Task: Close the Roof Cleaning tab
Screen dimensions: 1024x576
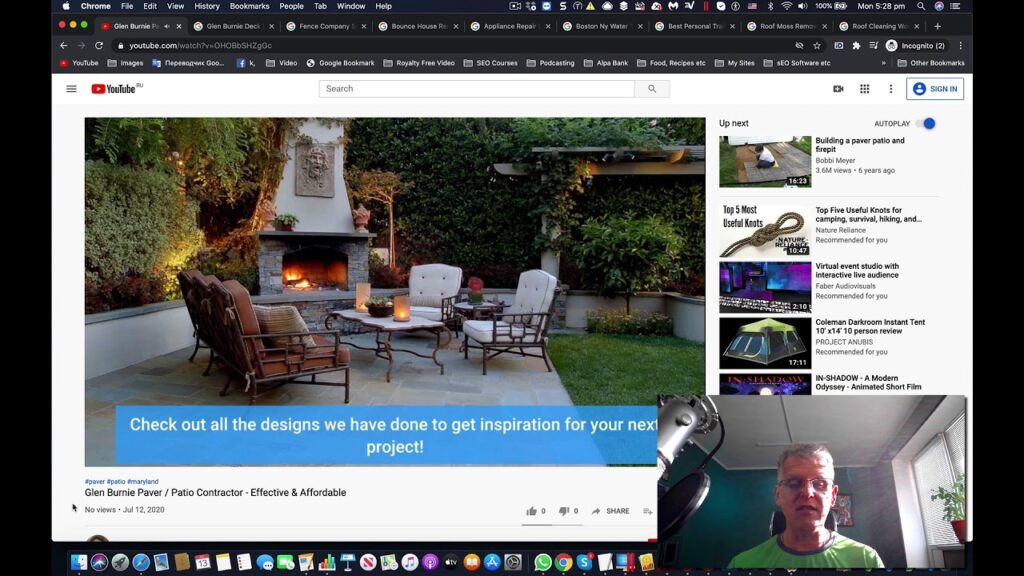Action: click(917, 26)
